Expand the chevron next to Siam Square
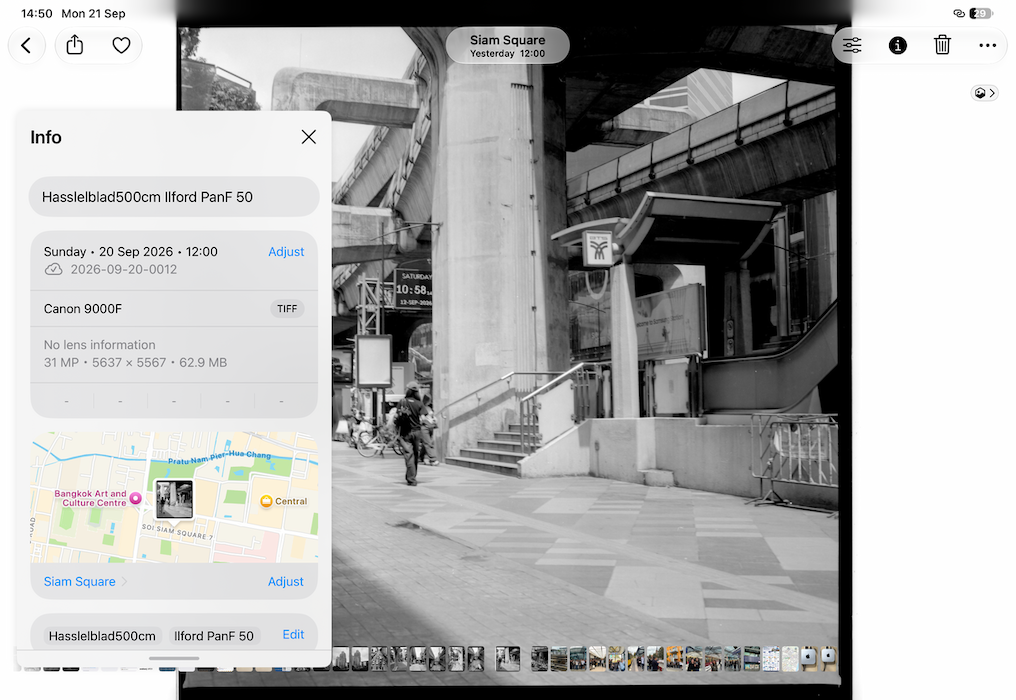 point(124,581)
